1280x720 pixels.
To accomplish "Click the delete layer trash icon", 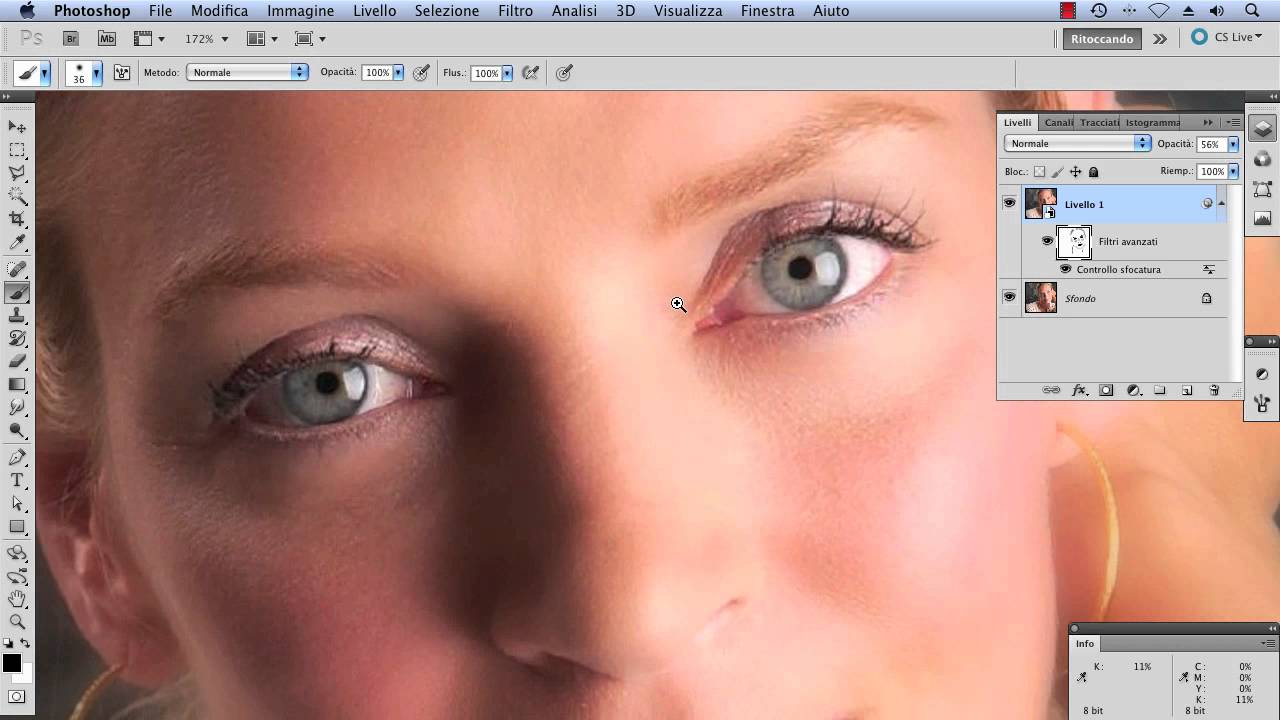I will pyautogui.click(x=1214, y=390).
